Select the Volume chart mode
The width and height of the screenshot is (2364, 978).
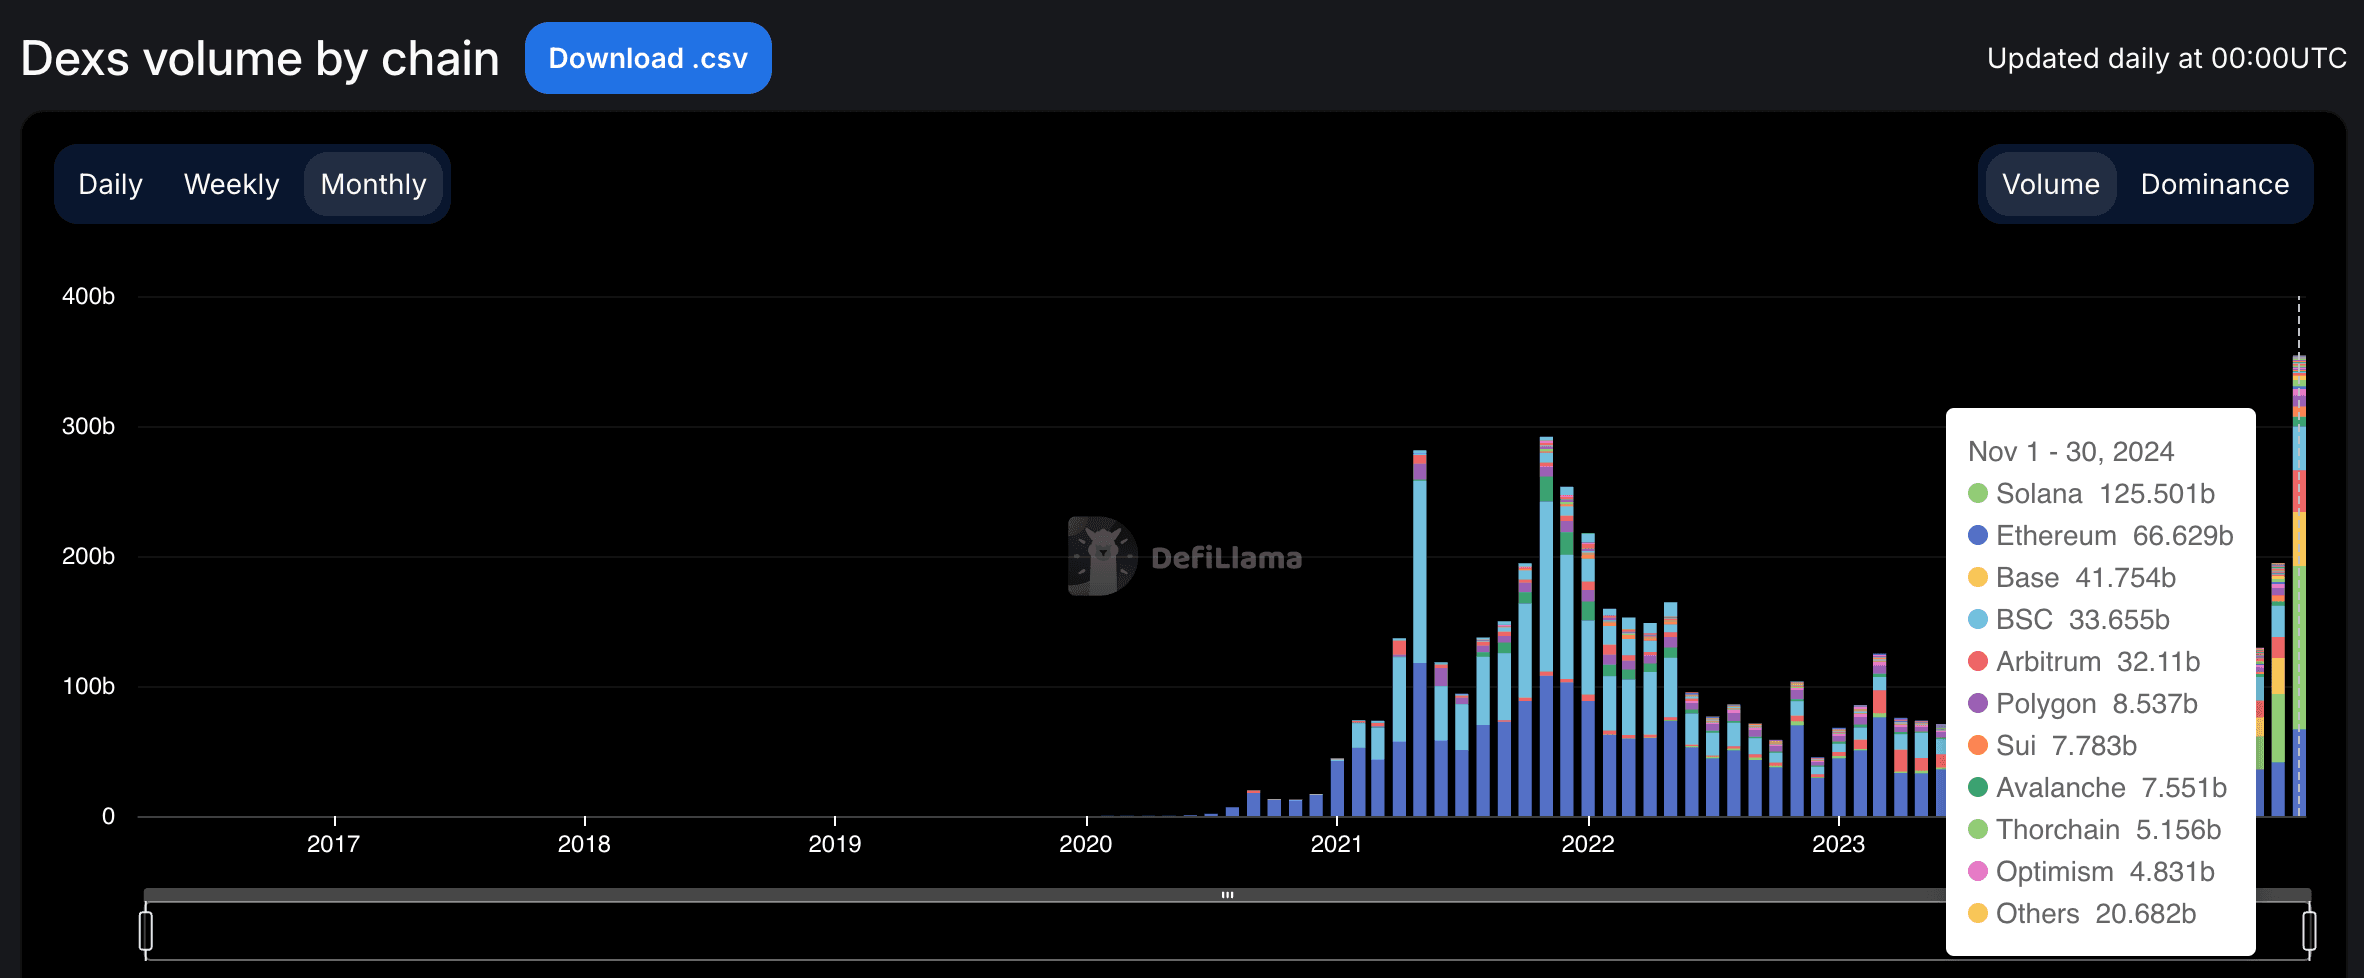(x=2050, y=184)
